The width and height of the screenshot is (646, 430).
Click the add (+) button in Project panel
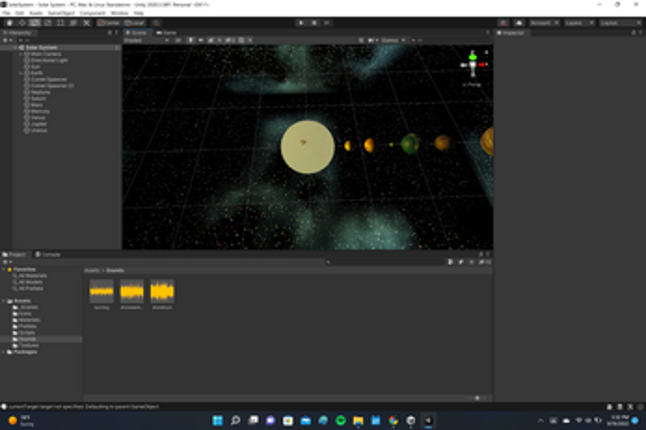pyautogui.click(x=5, y=262)
